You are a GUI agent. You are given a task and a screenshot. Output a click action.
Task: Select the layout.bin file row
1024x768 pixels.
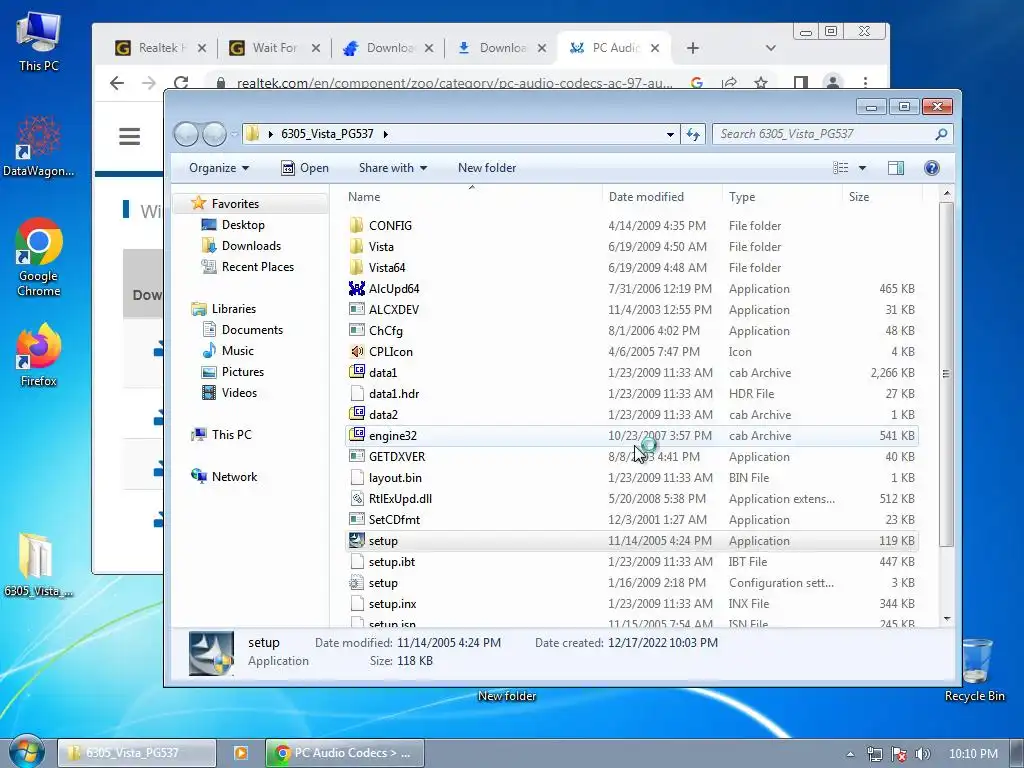coord(632,477)
